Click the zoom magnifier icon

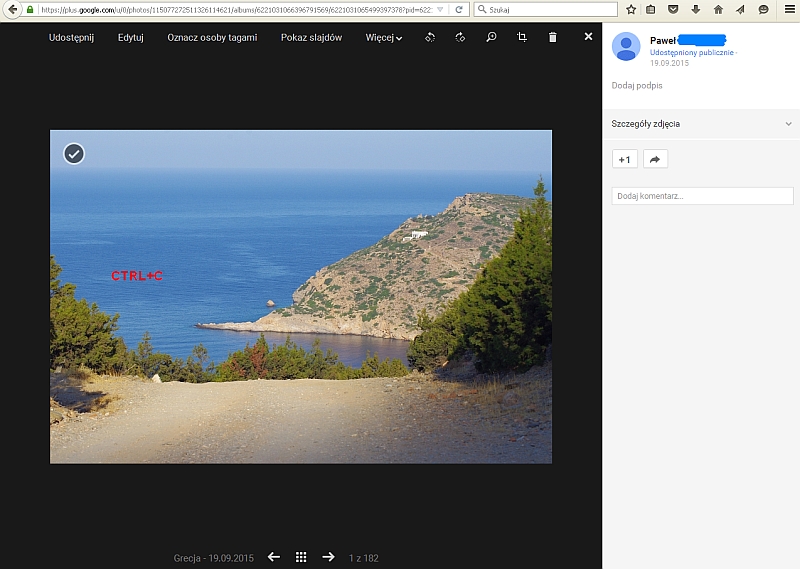(x=491, y=37)
